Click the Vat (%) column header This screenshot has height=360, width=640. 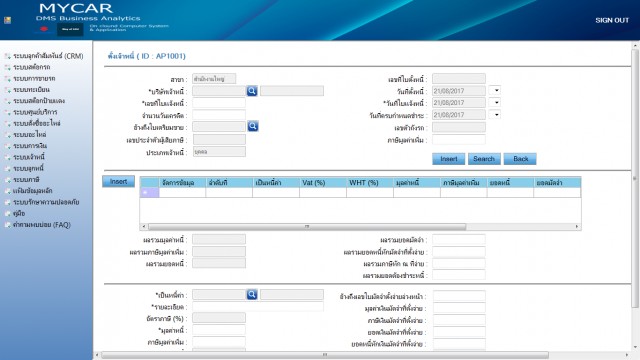pos(323,182)
